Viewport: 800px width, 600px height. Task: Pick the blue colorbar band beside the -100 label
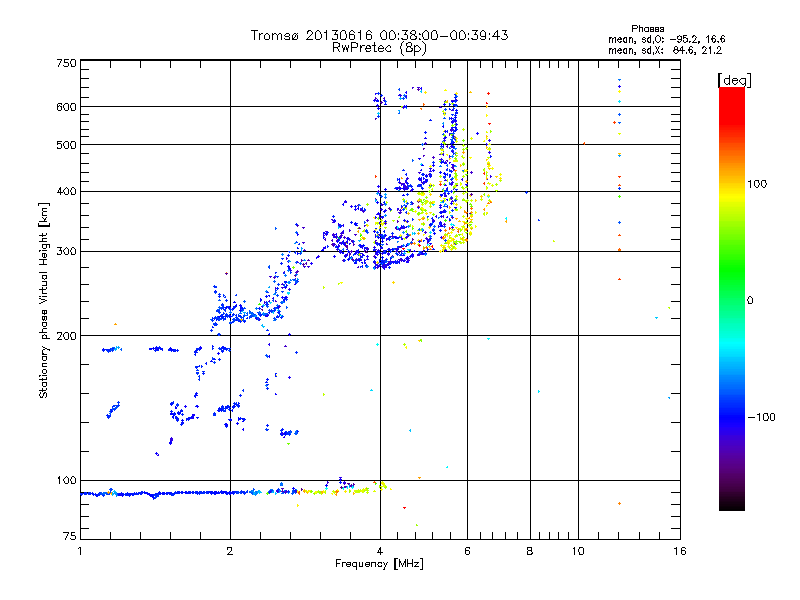(x=731, y=416)
